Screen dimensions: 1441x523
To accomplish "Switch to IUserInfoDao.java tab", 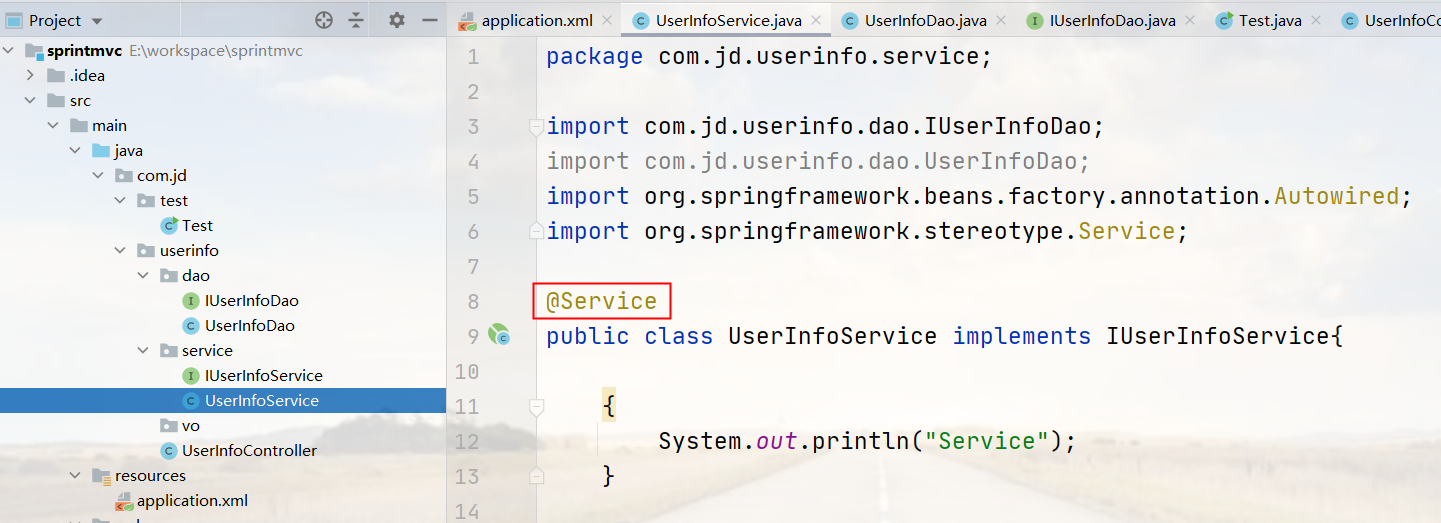I will [x=1112, y=20].
